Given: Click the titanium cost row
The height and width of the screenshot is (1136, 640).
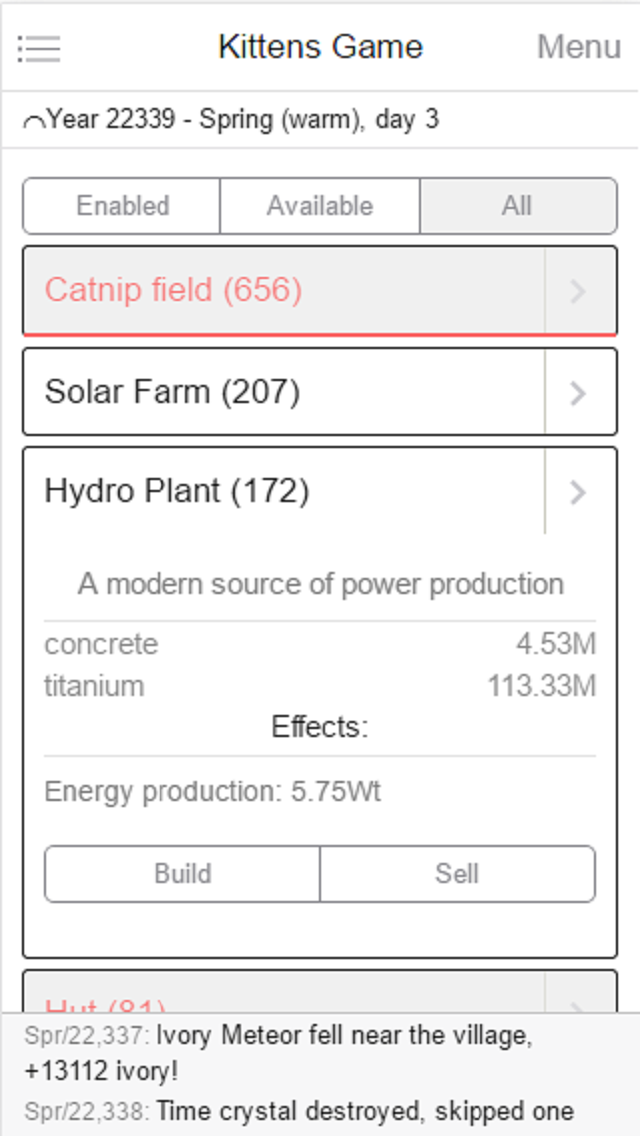Looking at the screenshot, I should coord(320,686).
